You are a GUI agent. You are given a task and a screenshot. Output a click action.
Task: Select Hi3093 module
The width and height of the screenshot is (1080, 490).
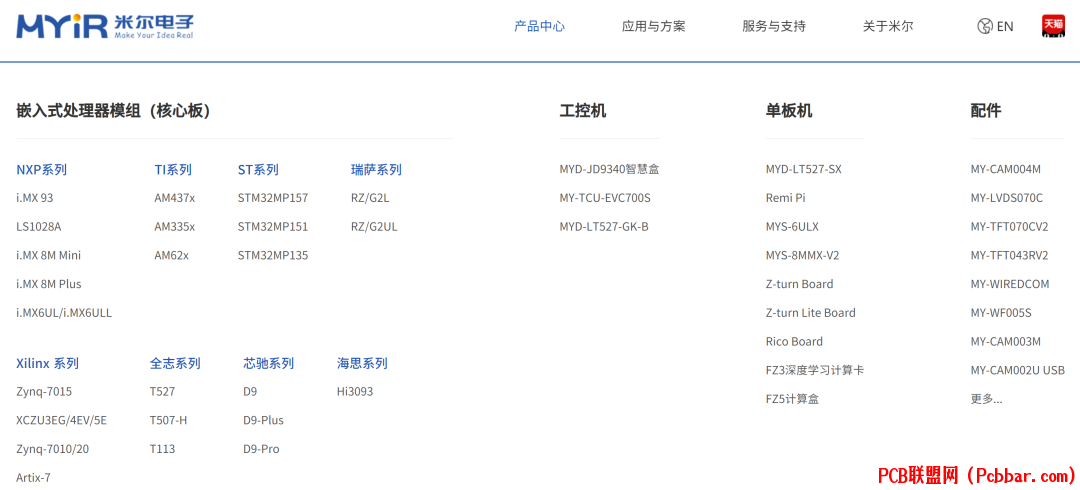point(355,391)
